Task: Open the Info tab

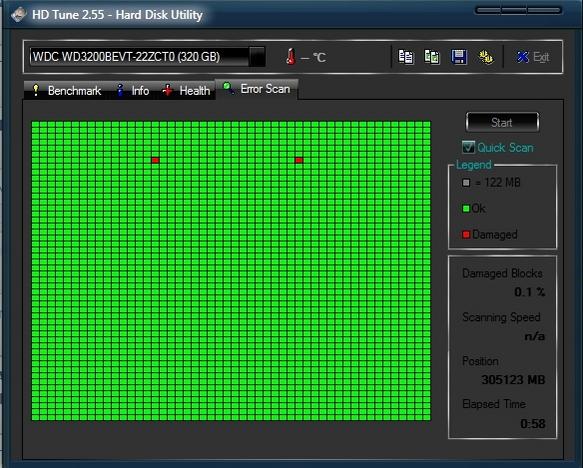Action: pyautogui.click(x=133, y=91)
